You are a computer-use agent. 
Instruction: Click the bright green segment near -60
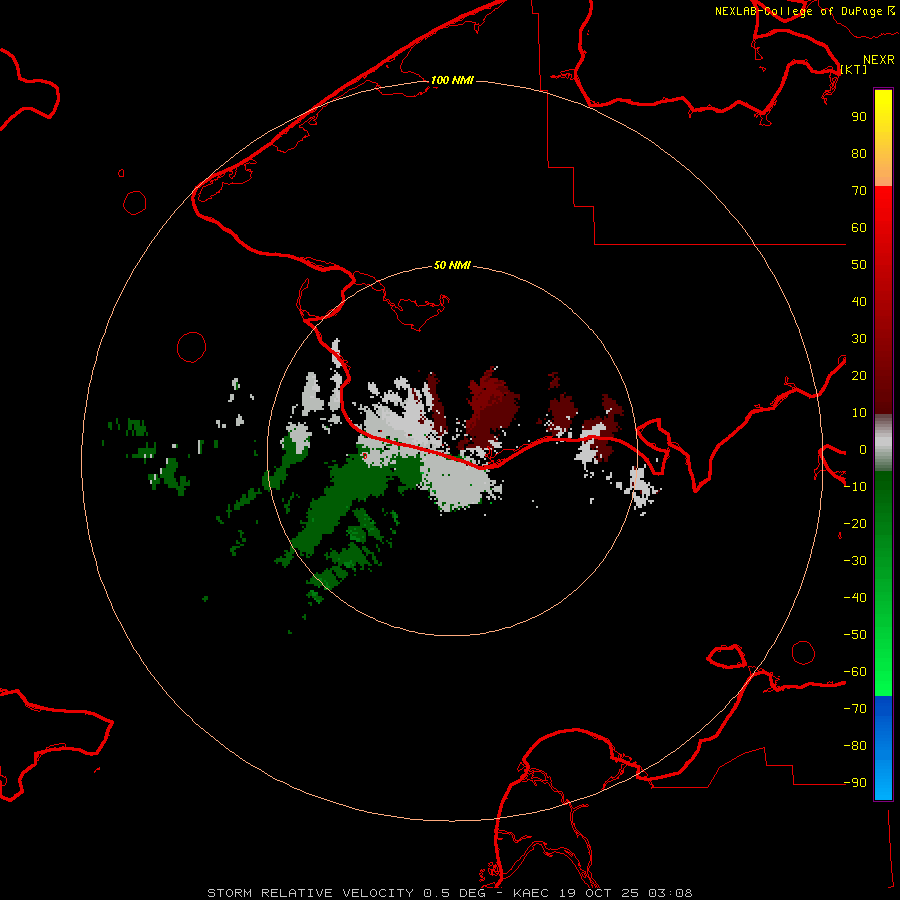883,672
